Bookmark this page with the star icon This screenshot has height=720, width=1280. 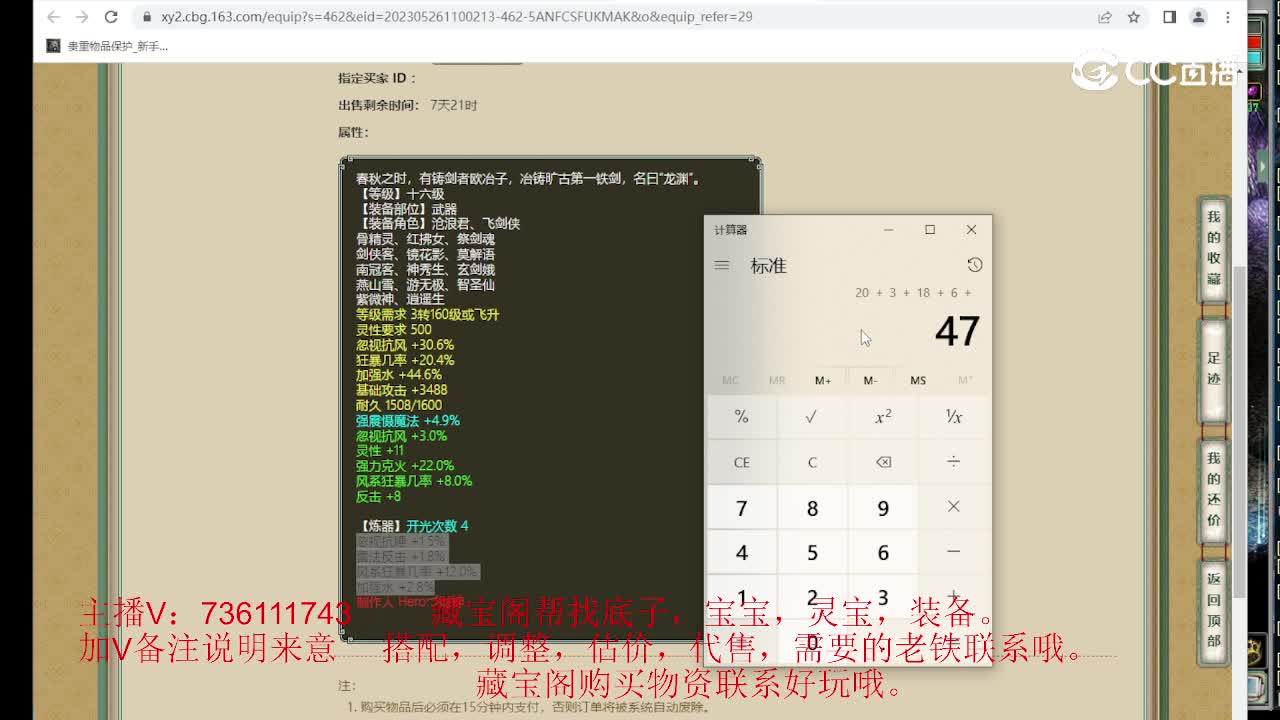[1134, 17]
